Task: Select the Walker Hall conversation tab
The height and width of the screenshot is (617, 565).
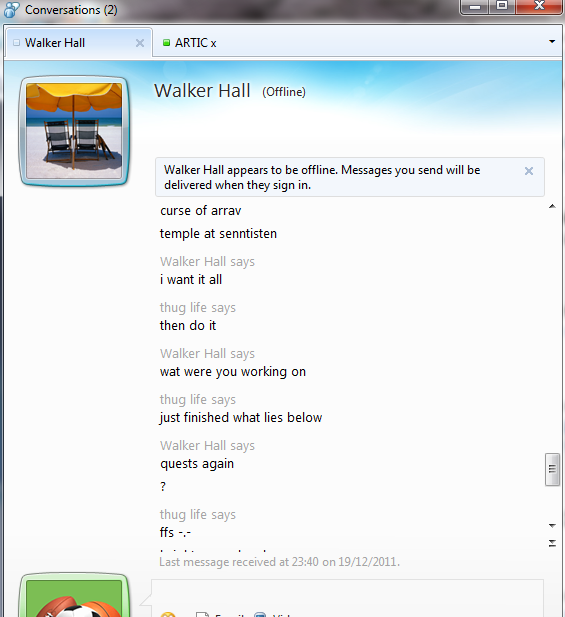Action: 79,42
